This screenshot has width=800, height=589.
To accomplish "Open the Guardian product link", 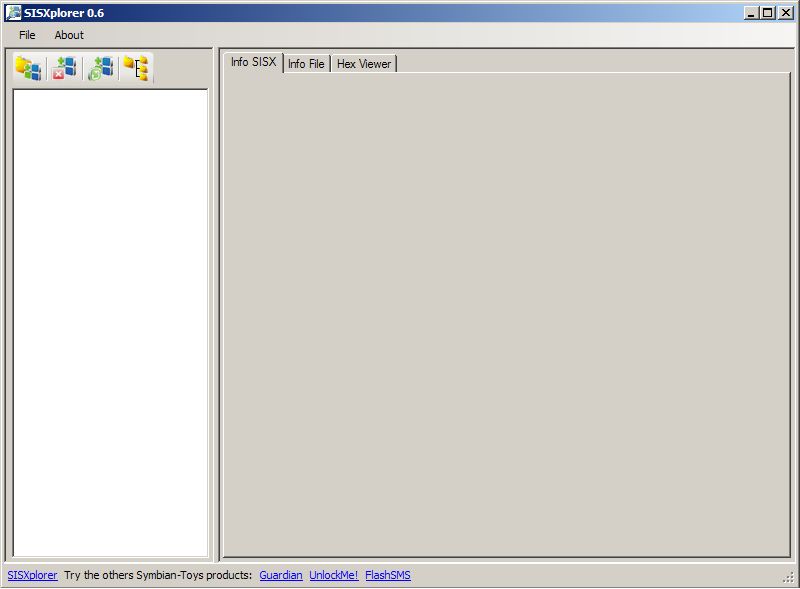I will 281,575.
